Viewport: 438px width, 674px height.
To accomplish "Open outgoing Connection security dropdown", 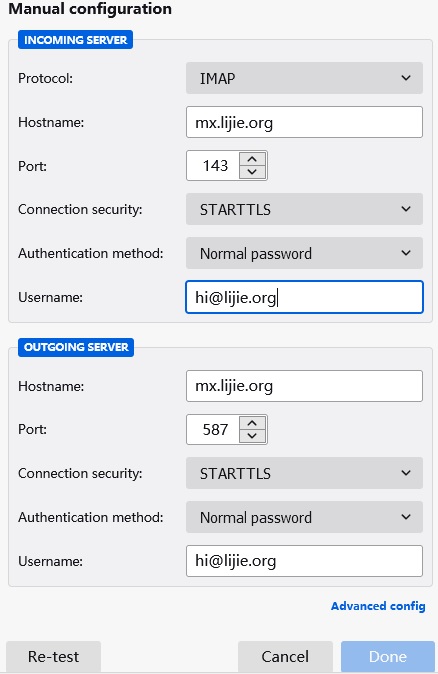I will click(304, 473).
